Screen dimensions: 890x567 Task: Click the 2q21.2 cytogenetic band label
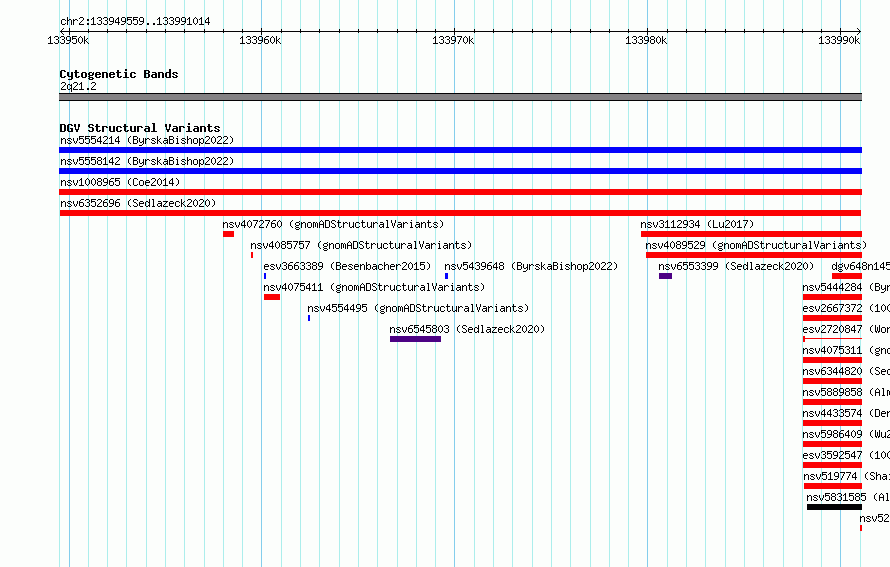[x=78, y=86]
